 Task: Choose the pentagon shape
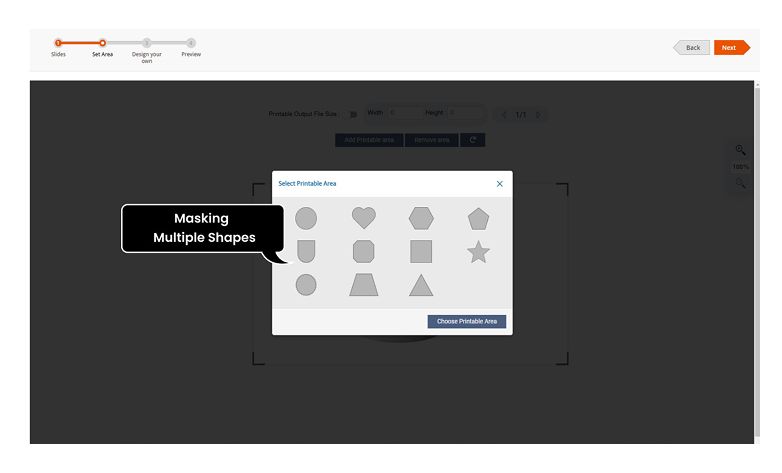click(x=478, y=218)
